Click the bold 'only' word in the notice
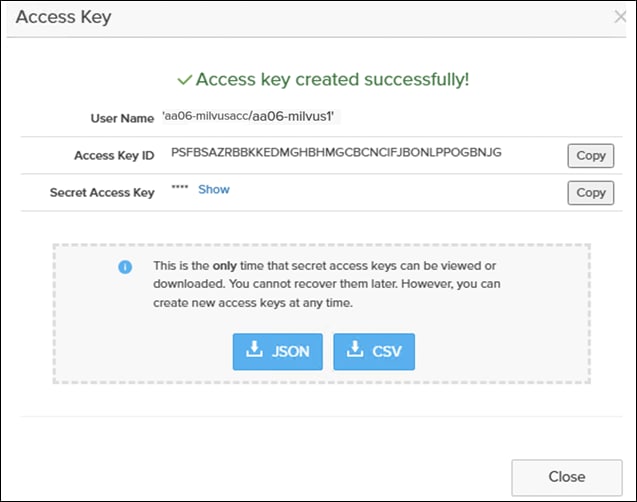 (225, 266)
